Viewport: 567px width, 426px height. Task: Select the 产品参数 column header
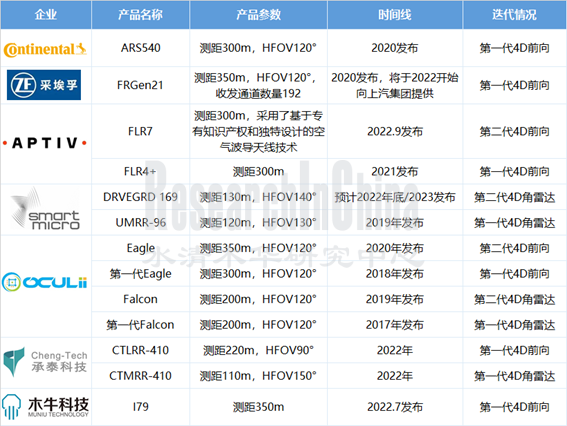point(258,14)
